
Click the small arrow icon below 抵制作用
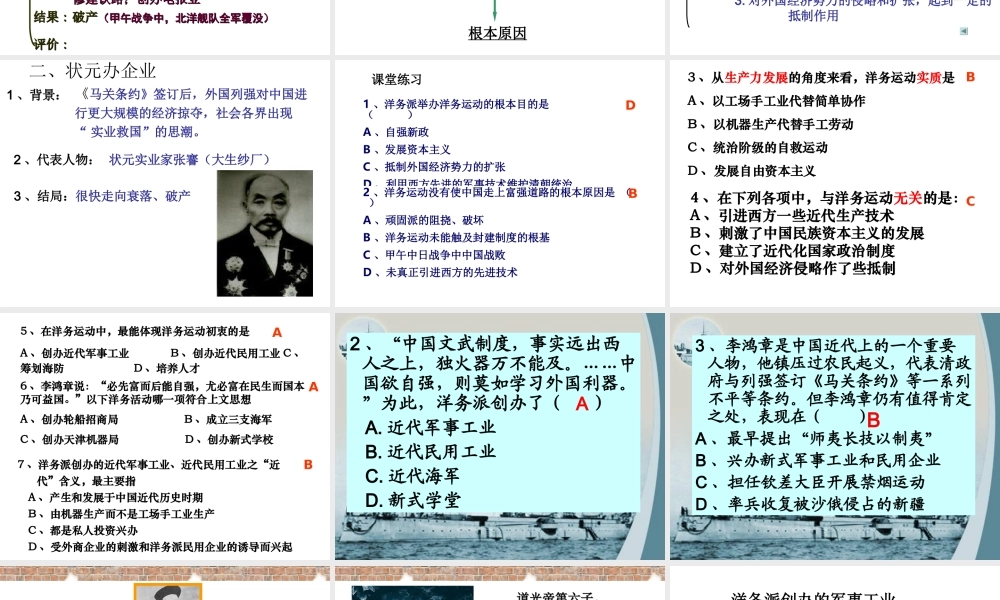click(964, 31)
